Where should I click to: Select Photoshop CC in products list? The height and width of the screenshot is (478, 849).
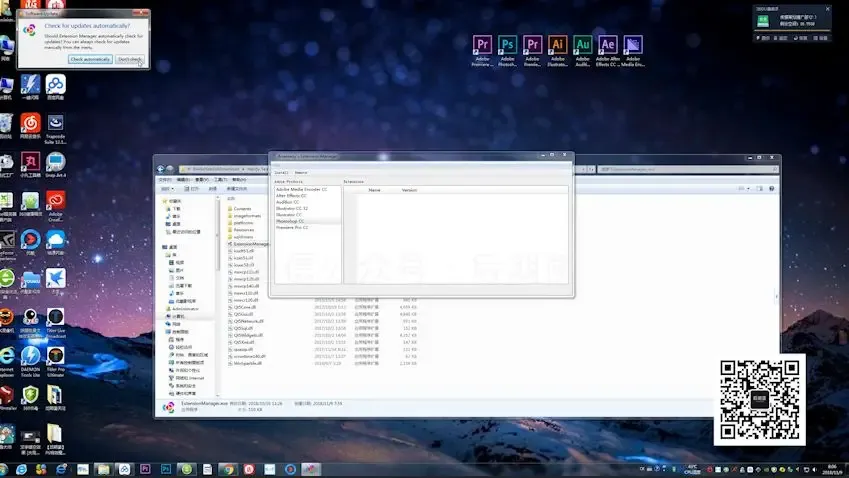click(x=290, y=221)
